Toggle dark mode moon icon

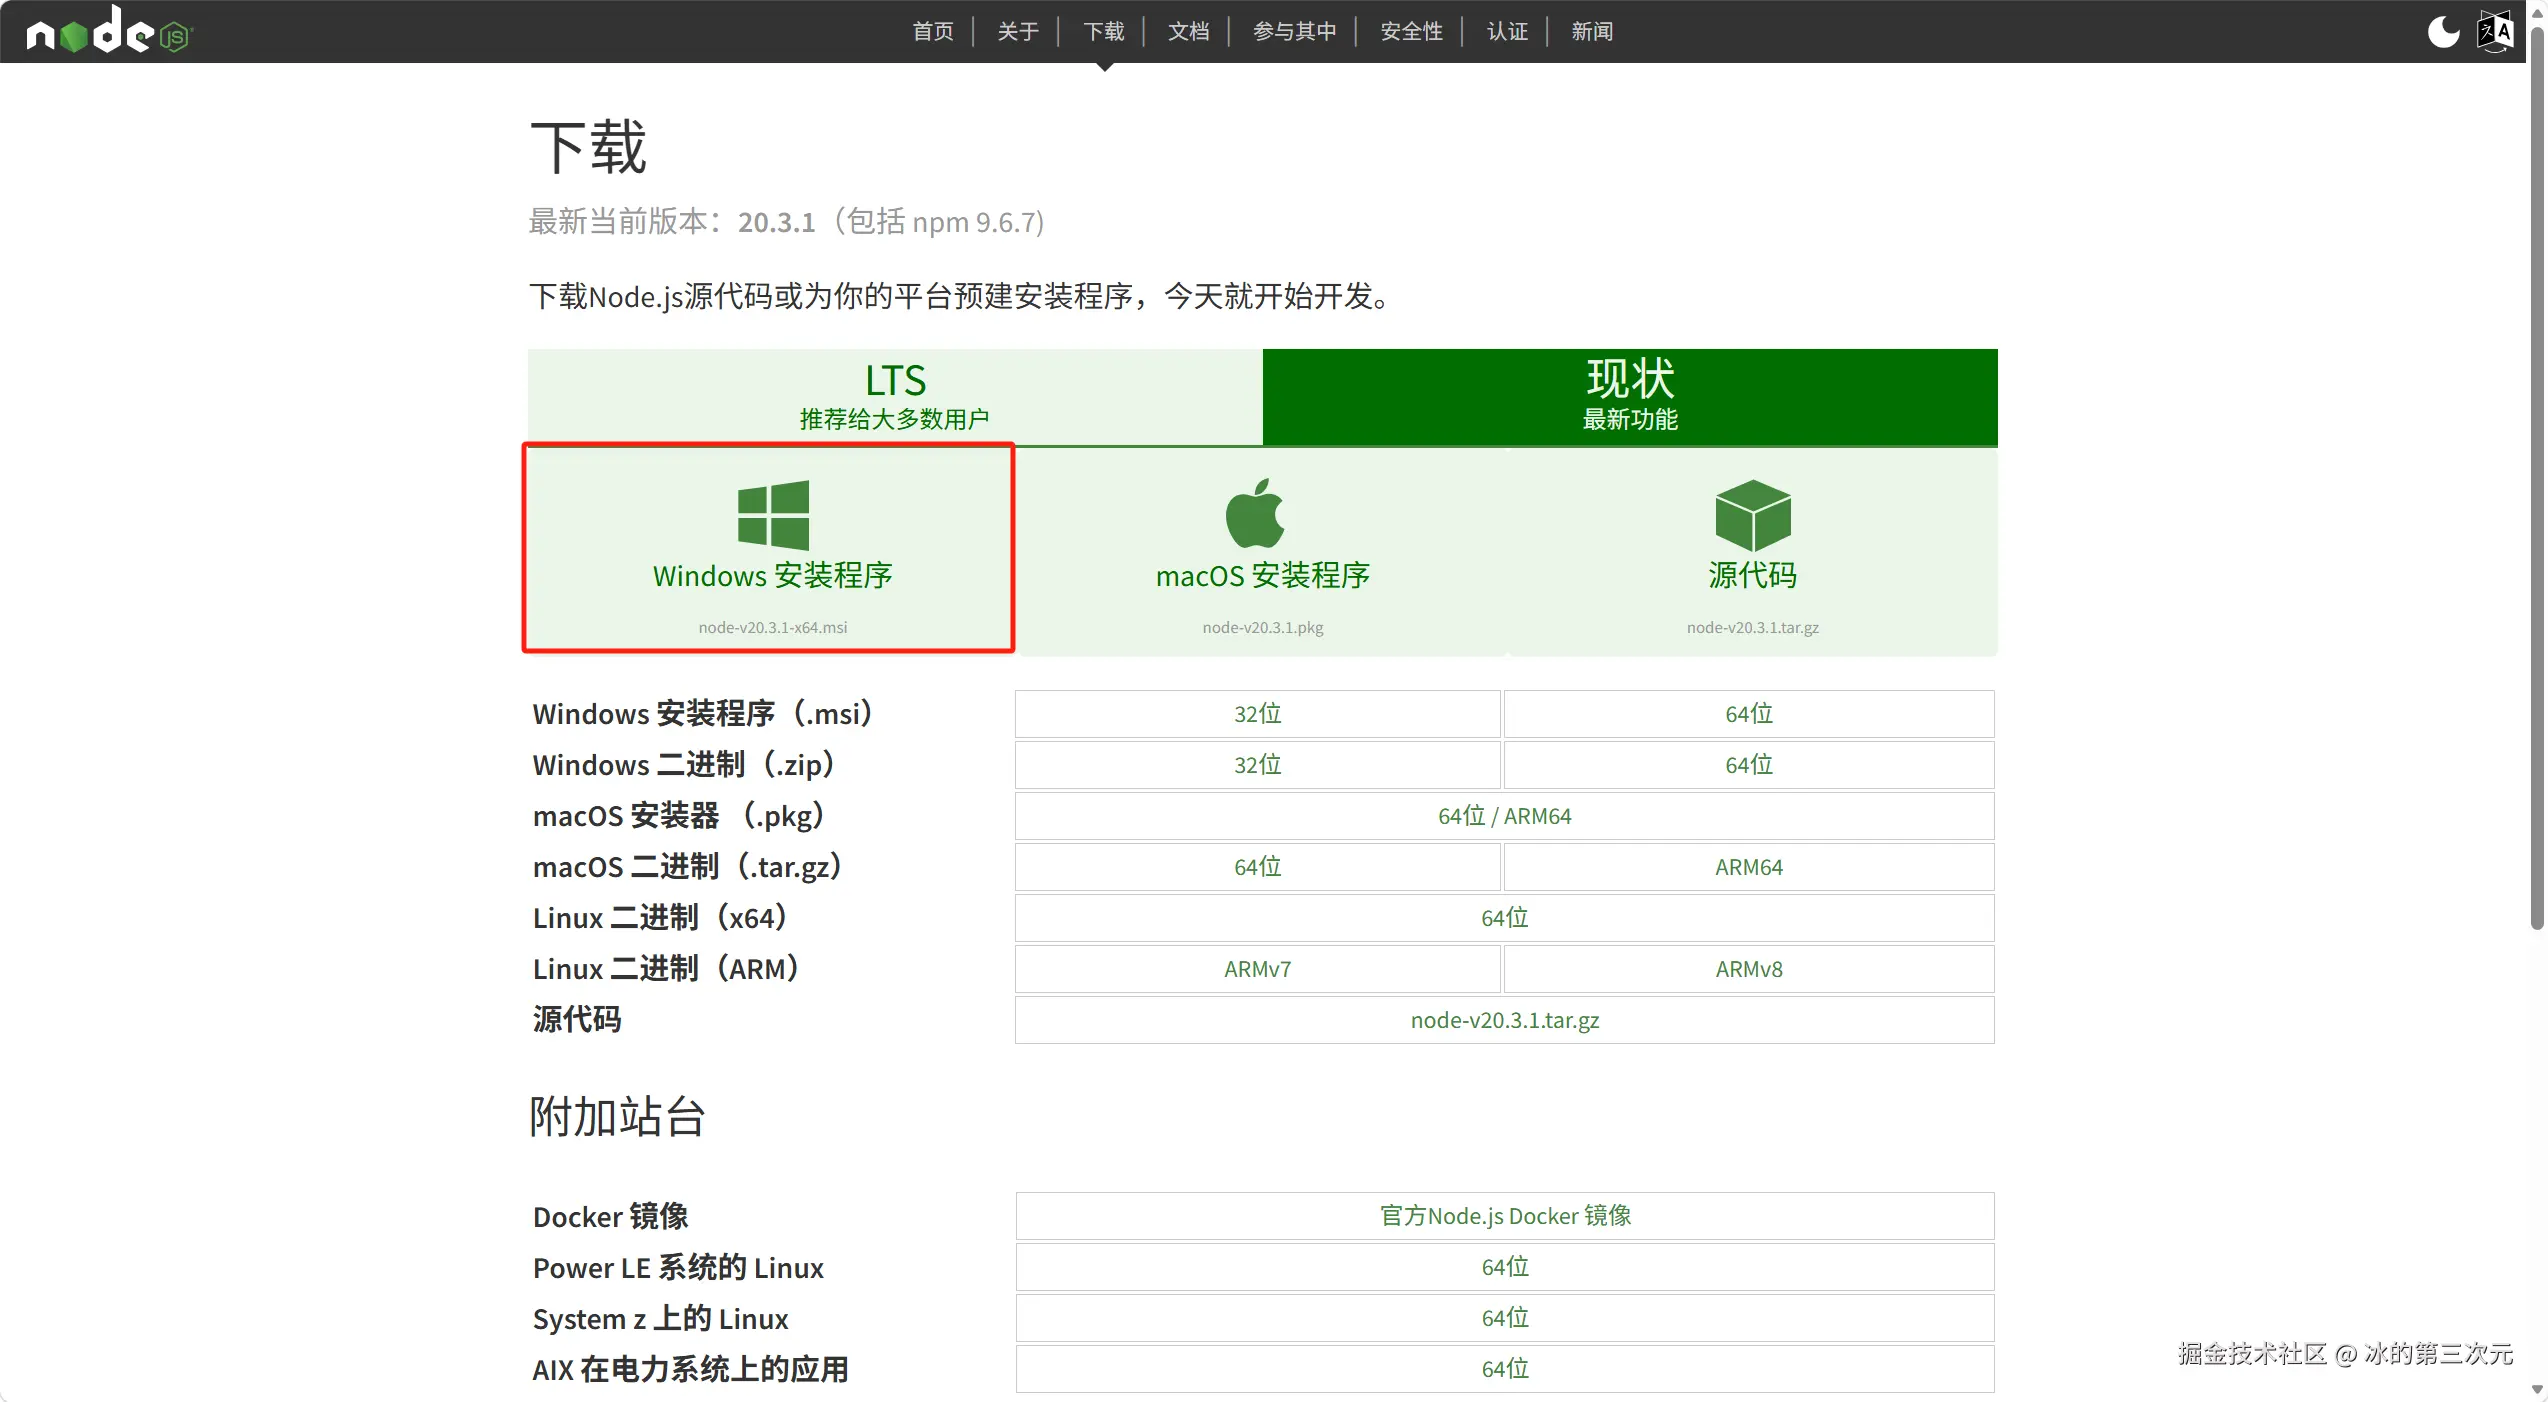tap(2443, 31)
